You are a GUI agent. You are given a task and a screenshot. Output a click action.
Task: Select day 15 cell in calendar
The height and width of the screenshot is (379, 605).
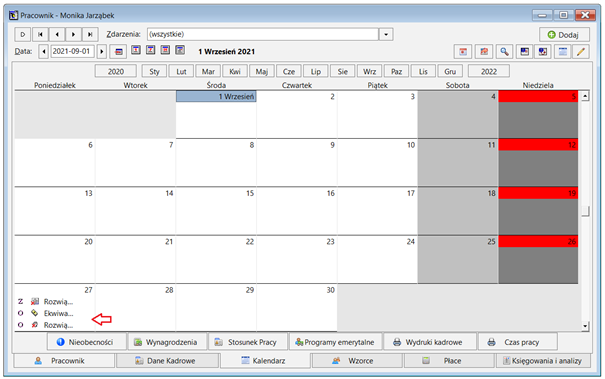pyautogui.click(x=216, y=211)
